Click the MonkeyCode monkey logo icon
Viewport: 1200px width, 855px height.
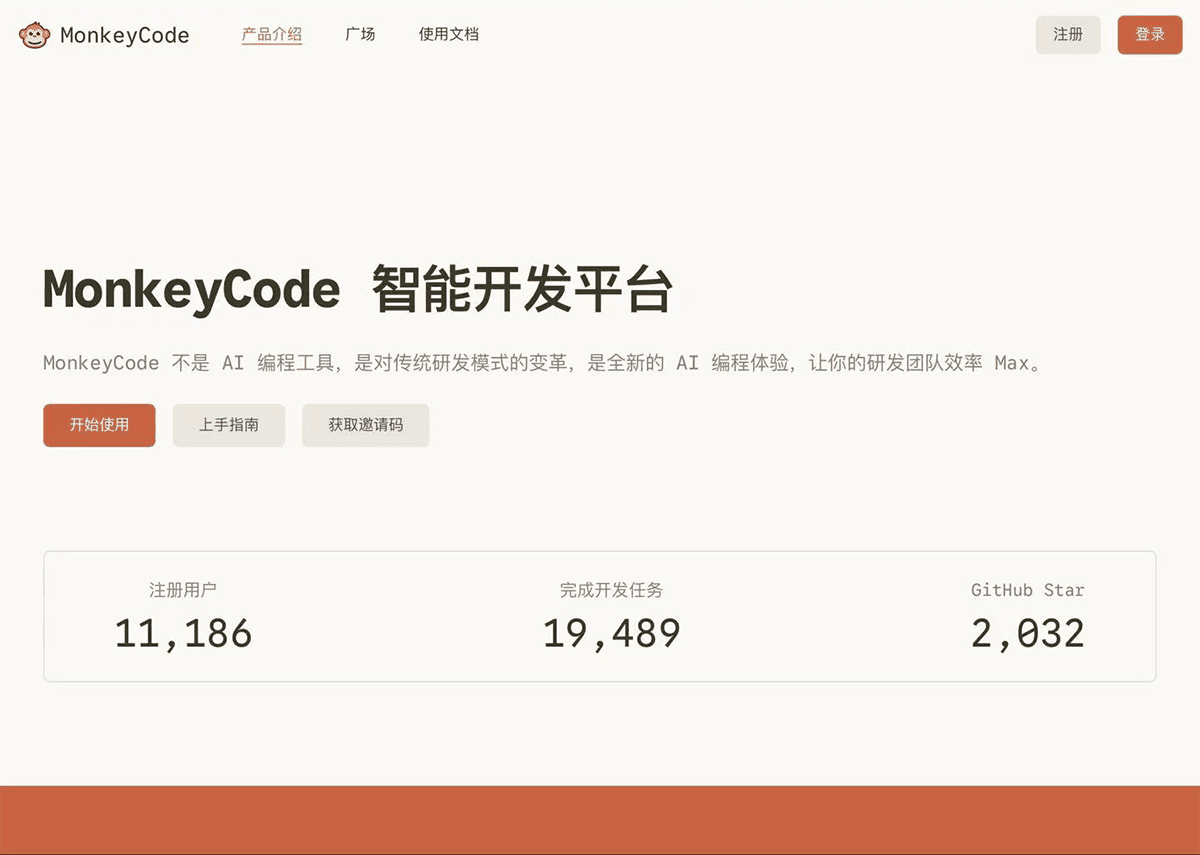pyautogui.click(x=34, y=34)
